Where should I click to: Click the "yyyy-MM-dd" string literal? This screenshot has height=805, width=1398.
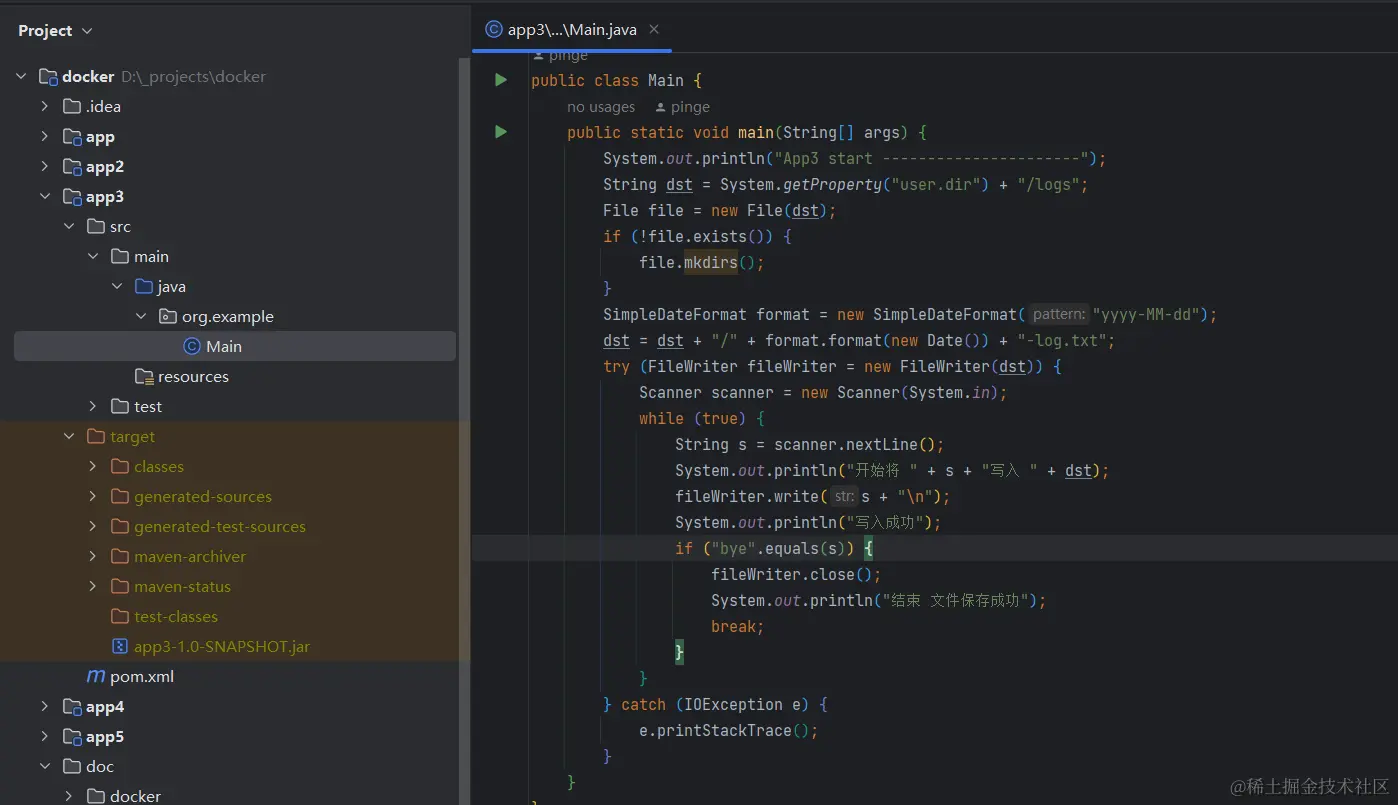pos(1147,314)
